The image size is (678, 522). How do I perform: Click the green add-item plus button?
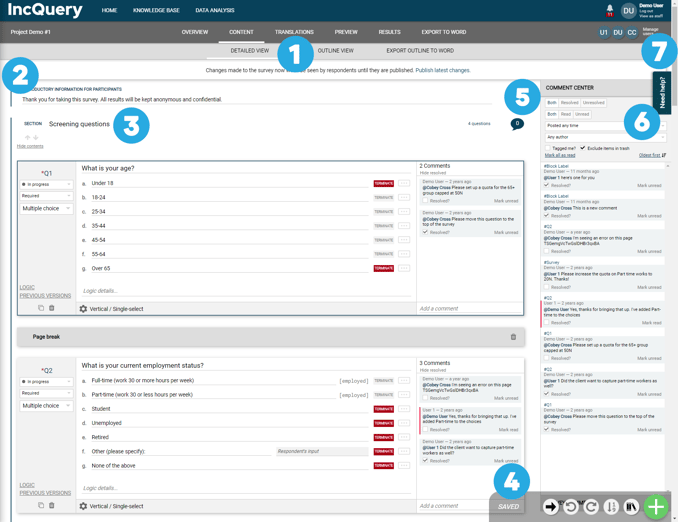pos(655,507)
